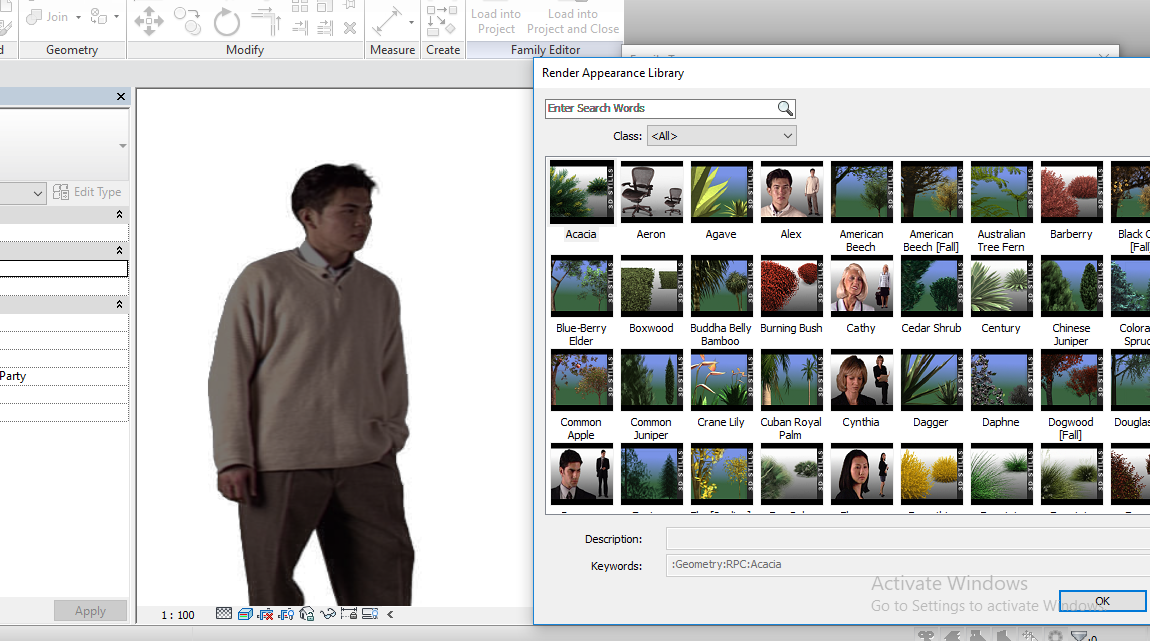This screenshot has height=641, width=1150.
Task: Toggle Show Crop Region visibility
Action: pyautogui.click(x=286, y=614)
